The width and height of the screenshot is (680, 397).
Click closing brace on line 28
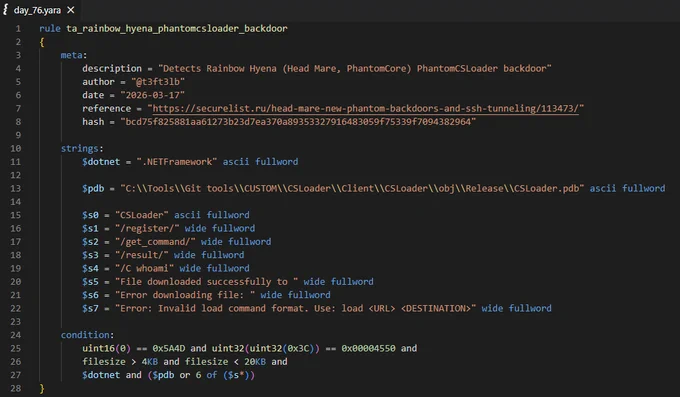(x=42, y=389)
